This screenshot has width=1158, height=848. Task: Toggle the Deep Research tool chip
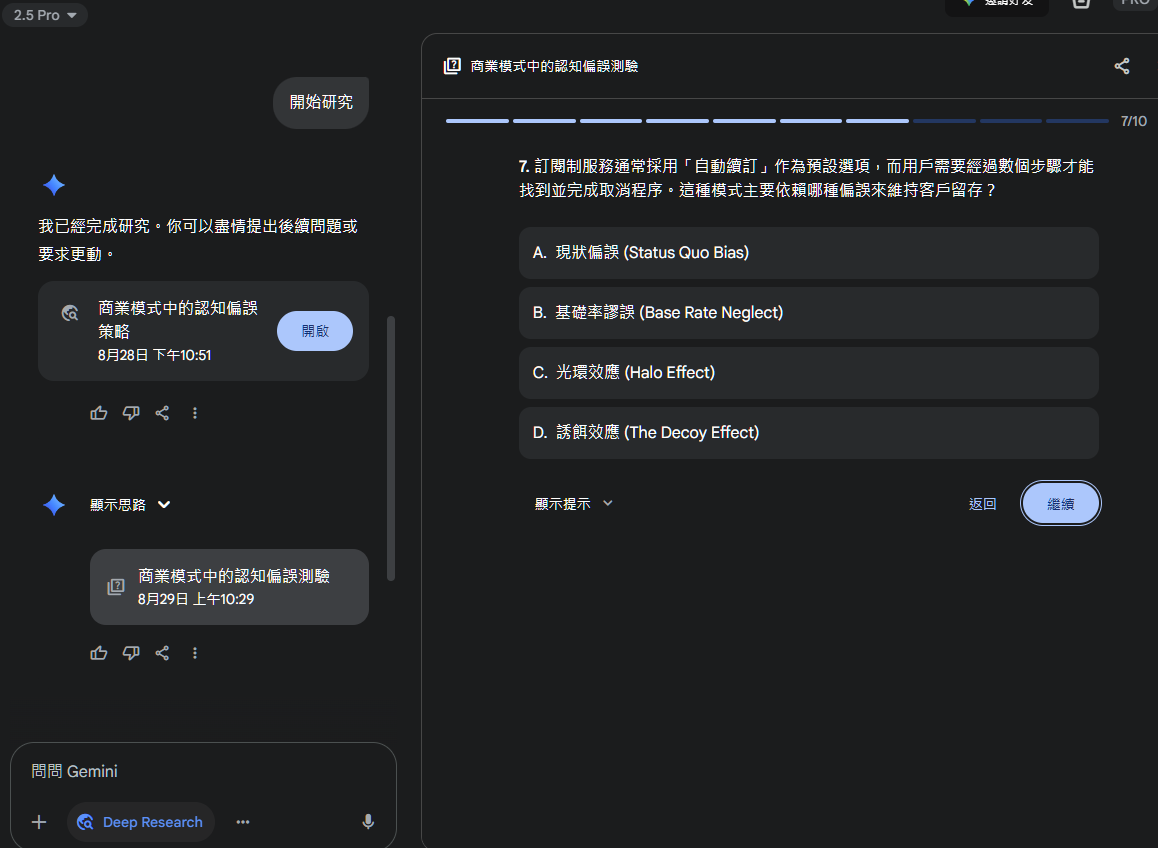pos(141,822)
